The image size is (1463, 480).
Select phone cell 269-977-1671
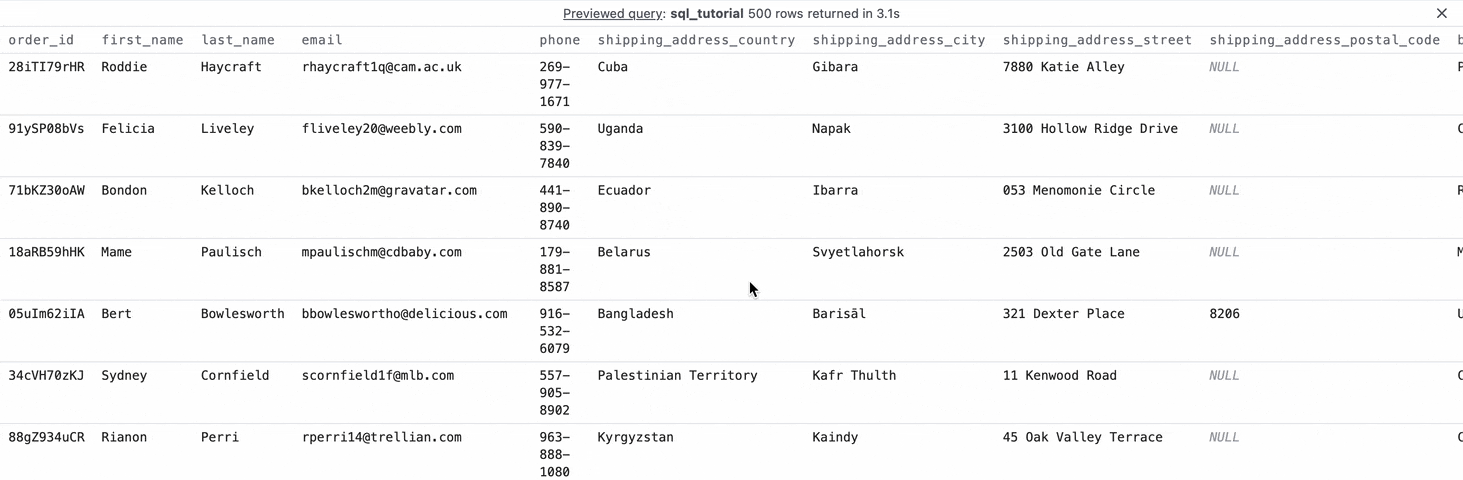(554, 84)
